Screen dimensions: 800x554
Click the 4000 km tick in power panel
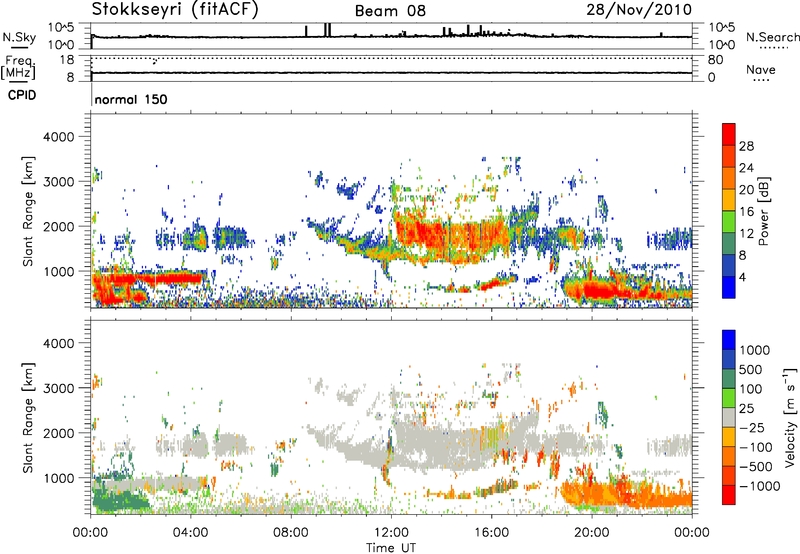pos(58,137)
